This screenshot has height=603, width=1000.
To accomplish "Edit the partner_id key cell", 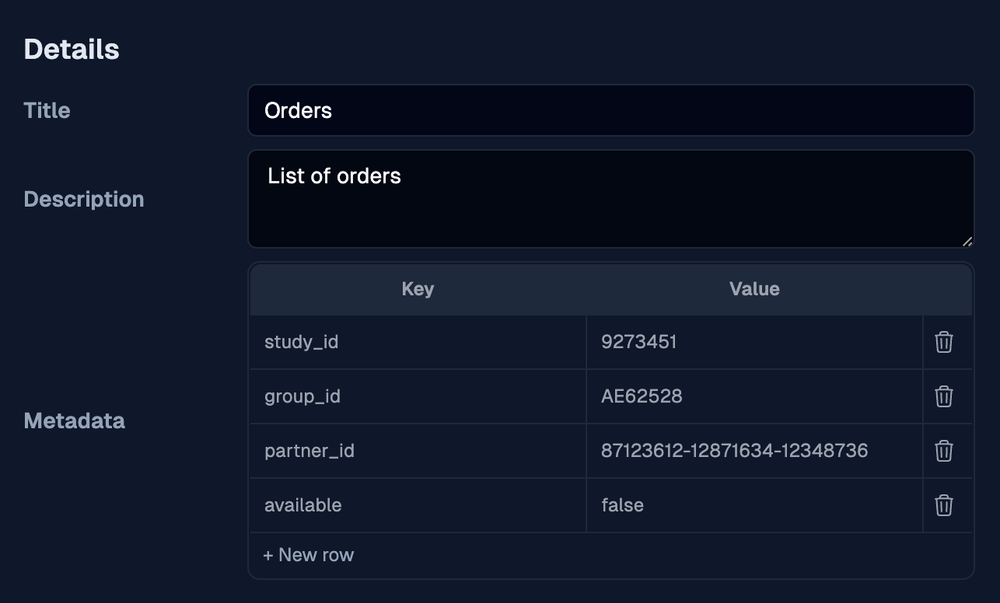I will [417, 451].
